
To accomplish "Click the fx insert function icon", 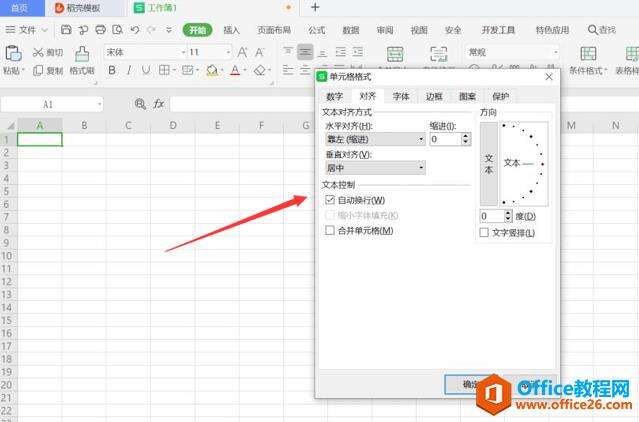I will [x=158, y=104].
